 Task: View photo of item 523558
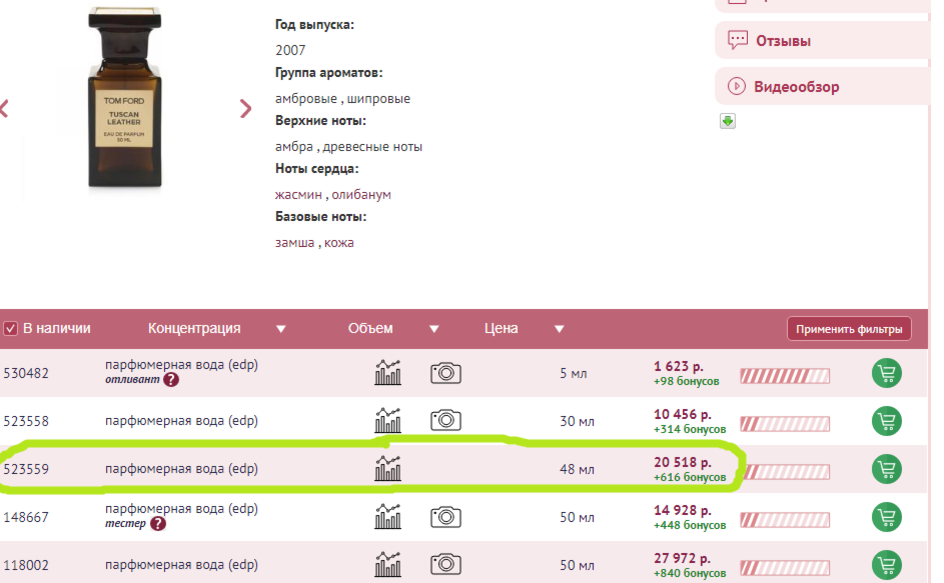(446, 420)
